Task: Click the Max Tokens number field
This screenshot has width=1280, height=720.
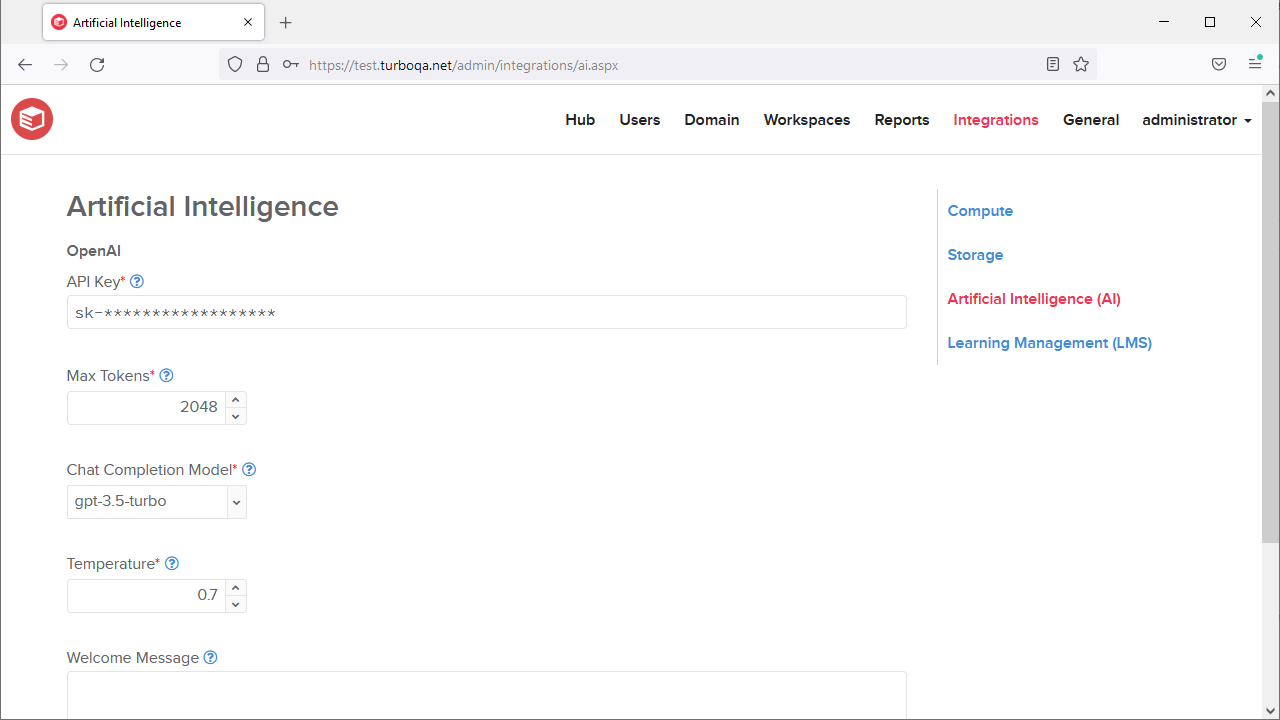Action: [x=147, y=408]
